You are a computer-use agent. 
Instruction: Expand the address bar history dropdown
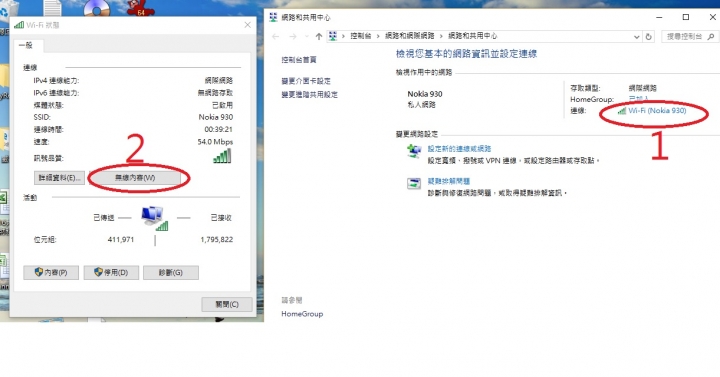click(636, 37)
